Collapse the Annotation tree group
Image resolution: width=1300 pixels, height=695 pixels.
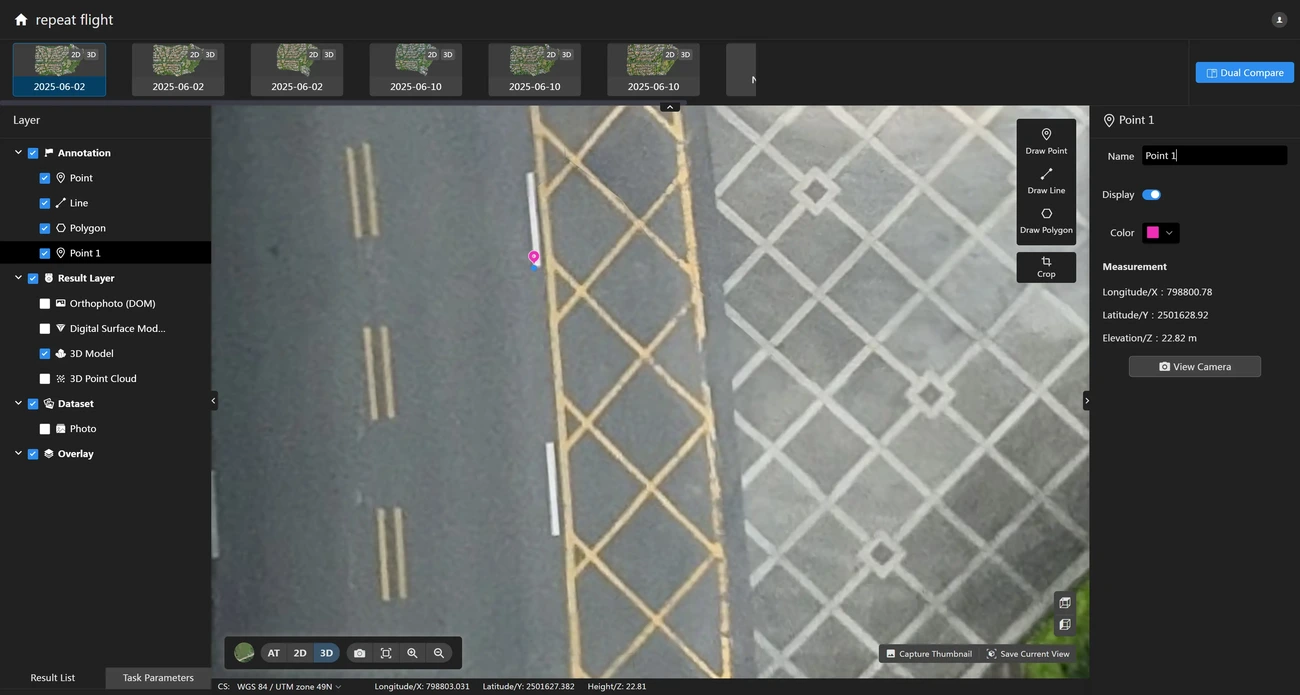(18, 153)
